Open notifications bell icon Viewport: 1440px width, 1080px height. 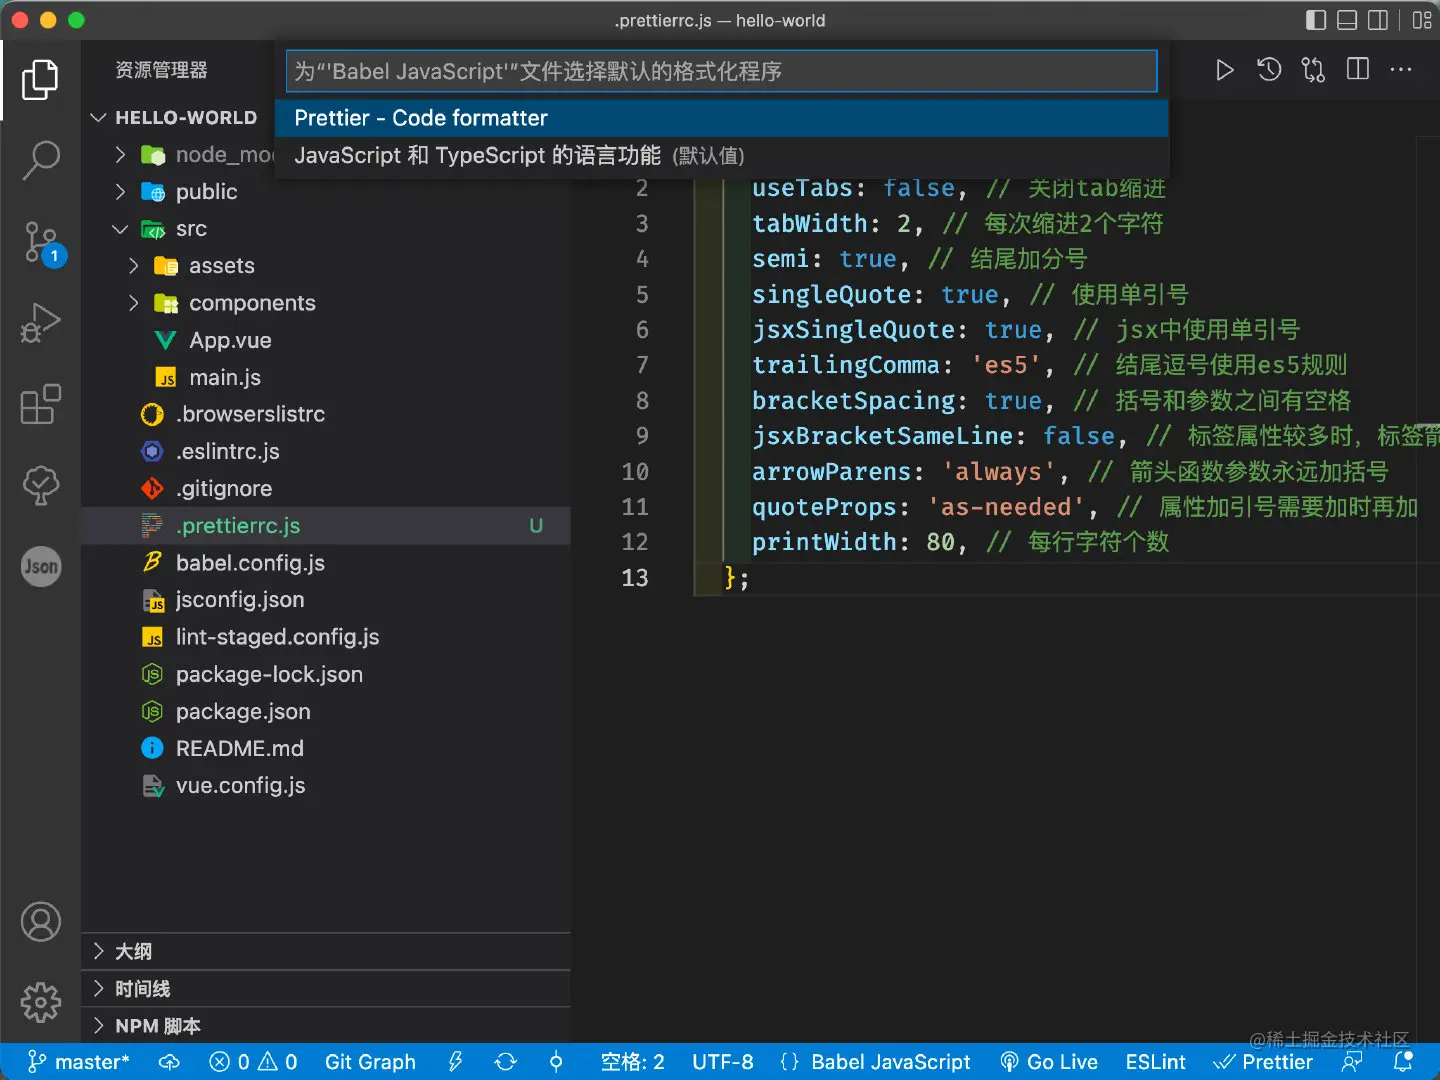point(1404,1062)
